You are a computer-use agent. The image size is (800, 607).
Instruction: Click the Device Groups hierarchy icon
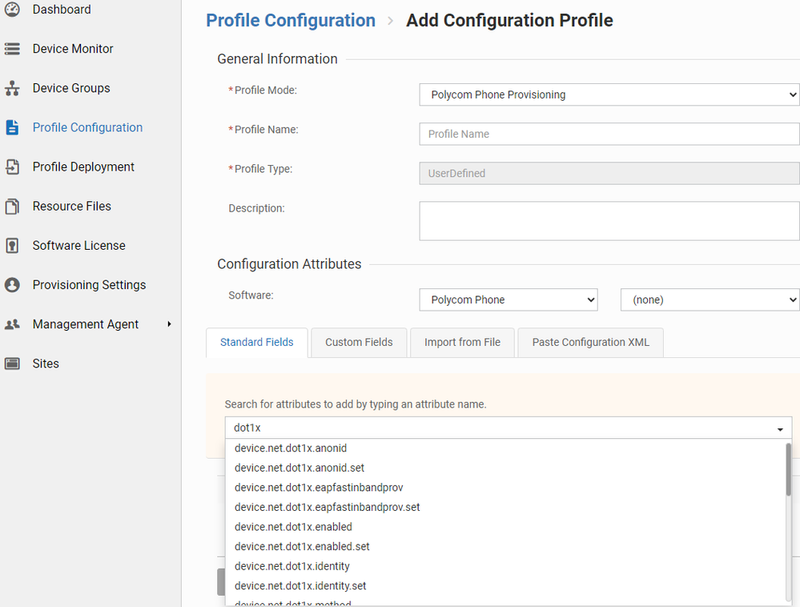12,88
